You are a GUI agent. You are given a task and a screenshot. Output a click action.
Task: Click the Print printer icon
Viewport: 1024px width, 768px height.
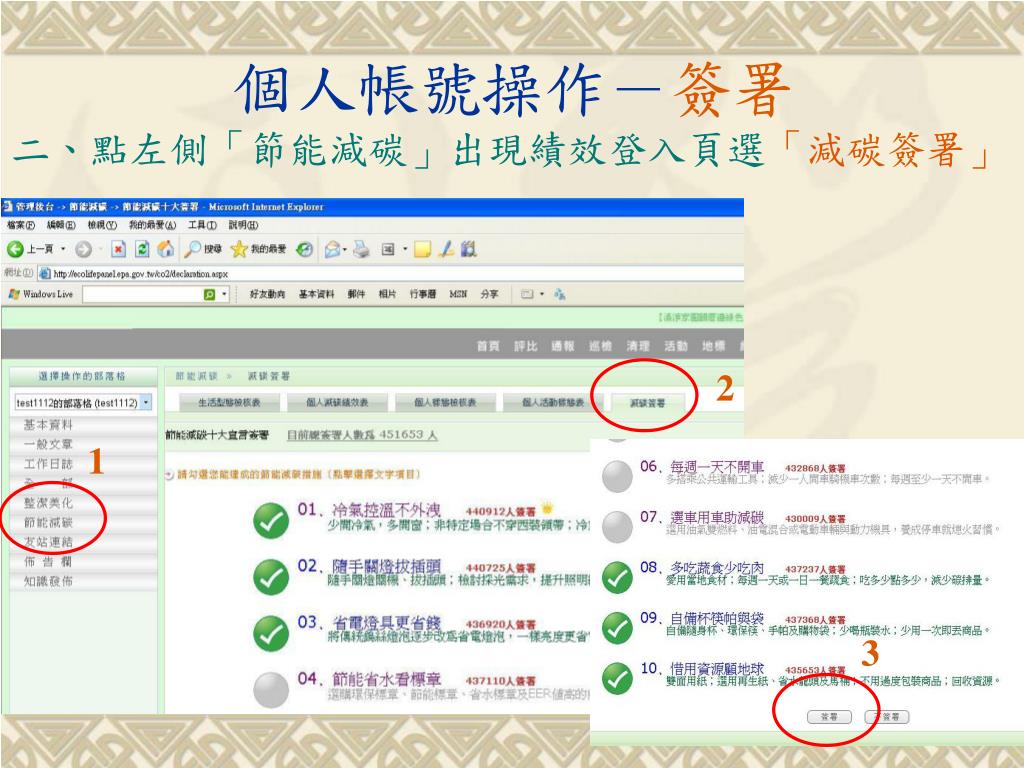point(361,249)
